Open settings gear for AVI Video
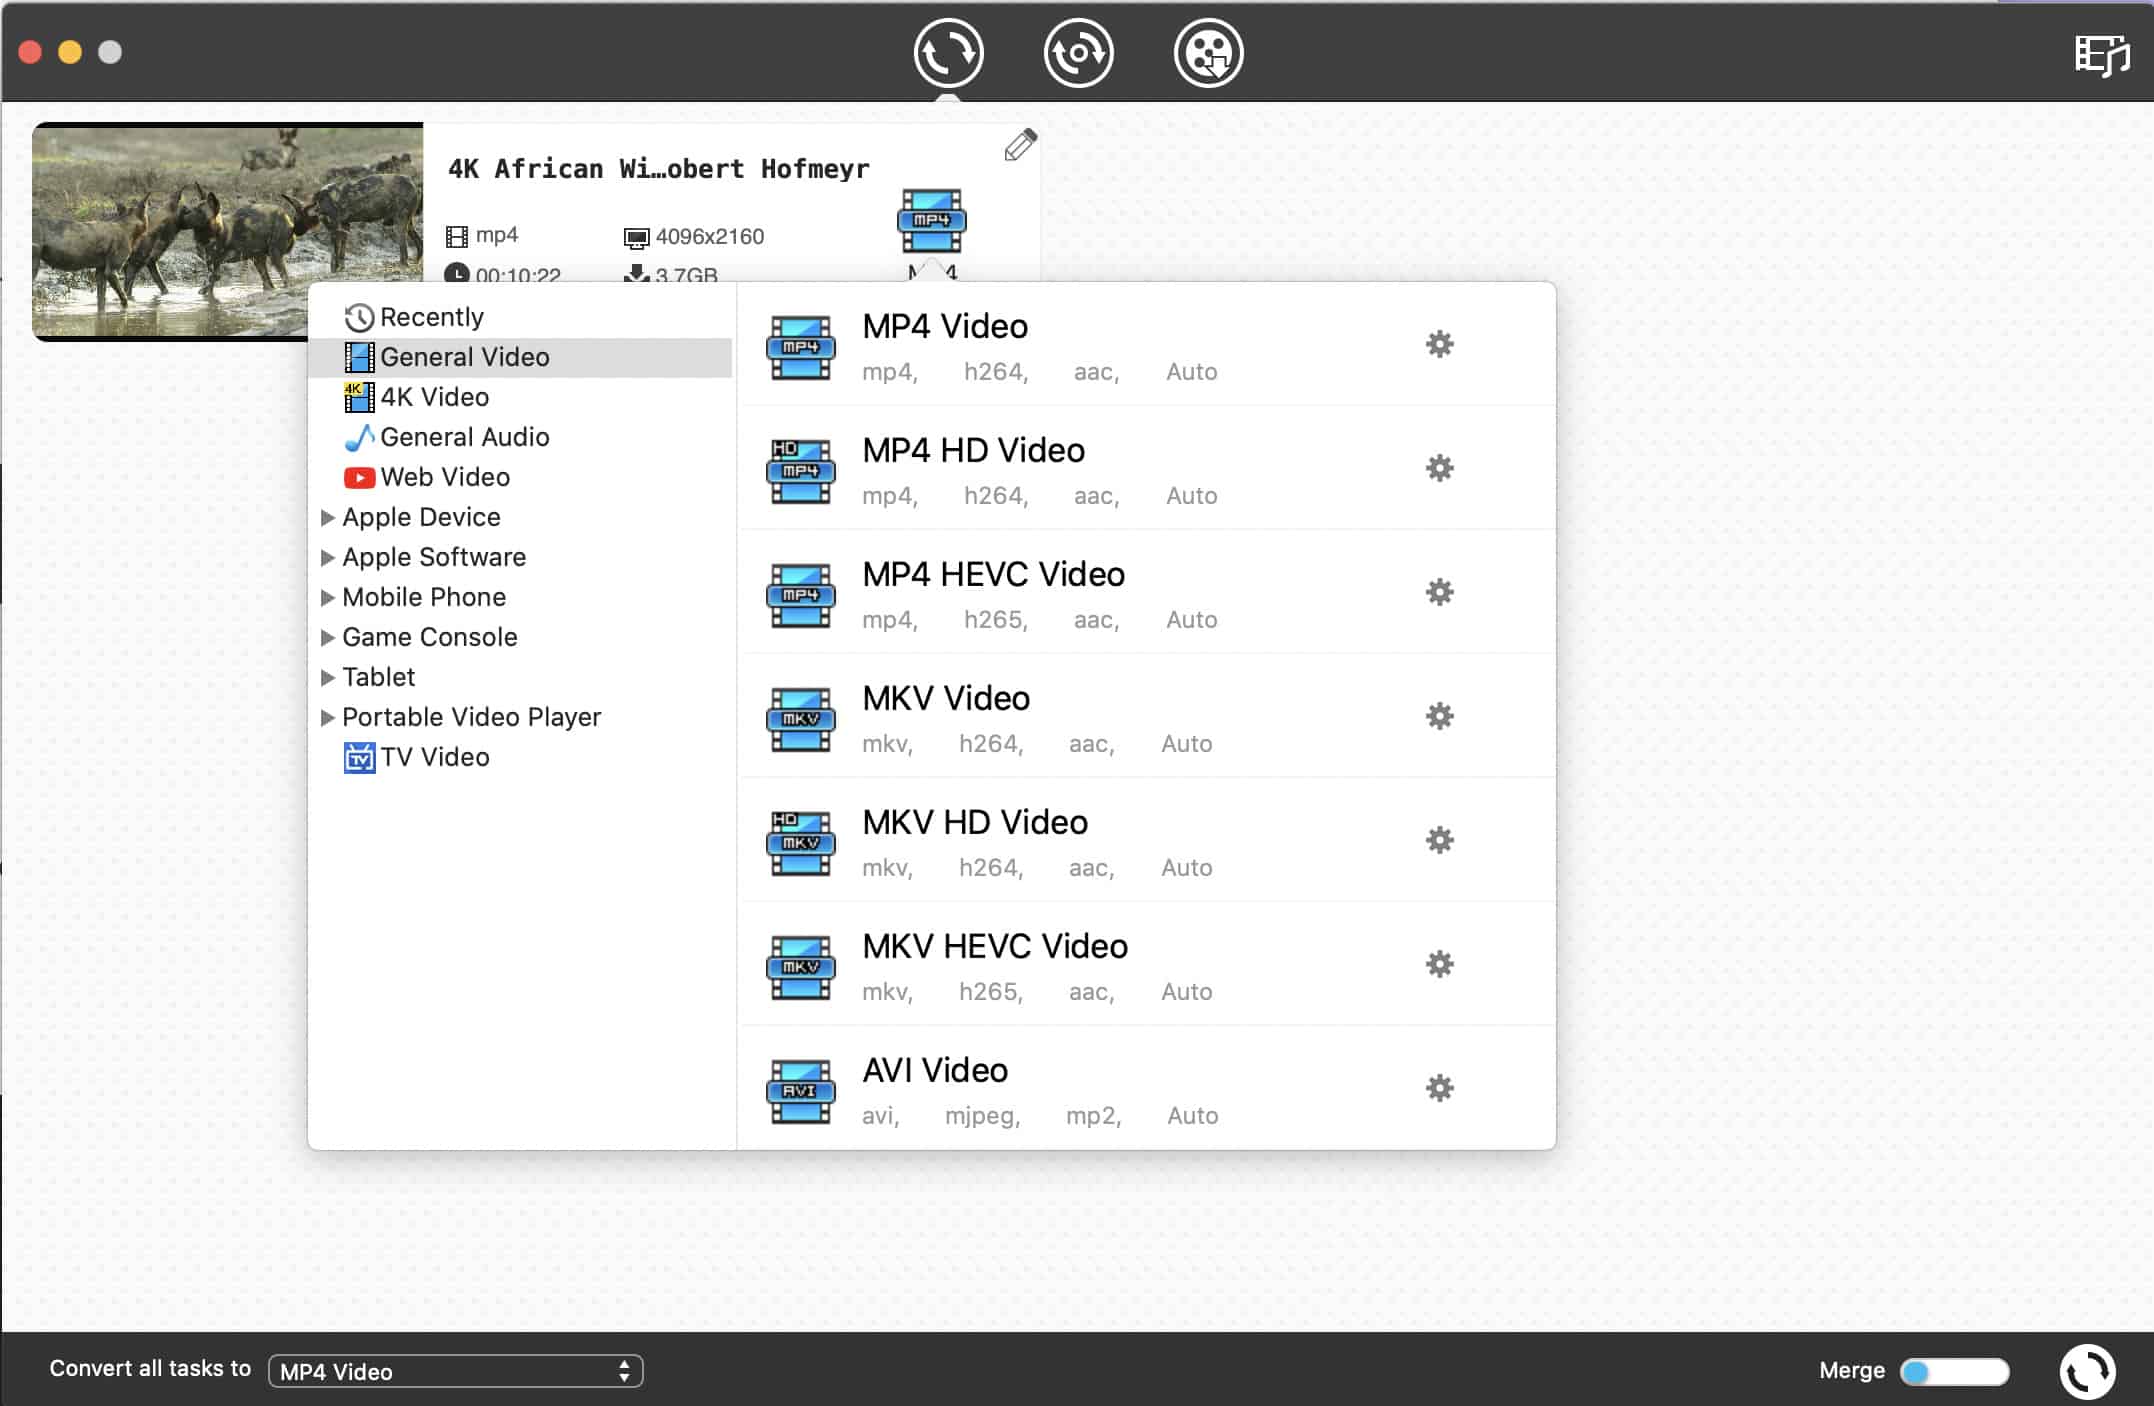This screenshot has height=1406, width=2154. point(1439,1088)
